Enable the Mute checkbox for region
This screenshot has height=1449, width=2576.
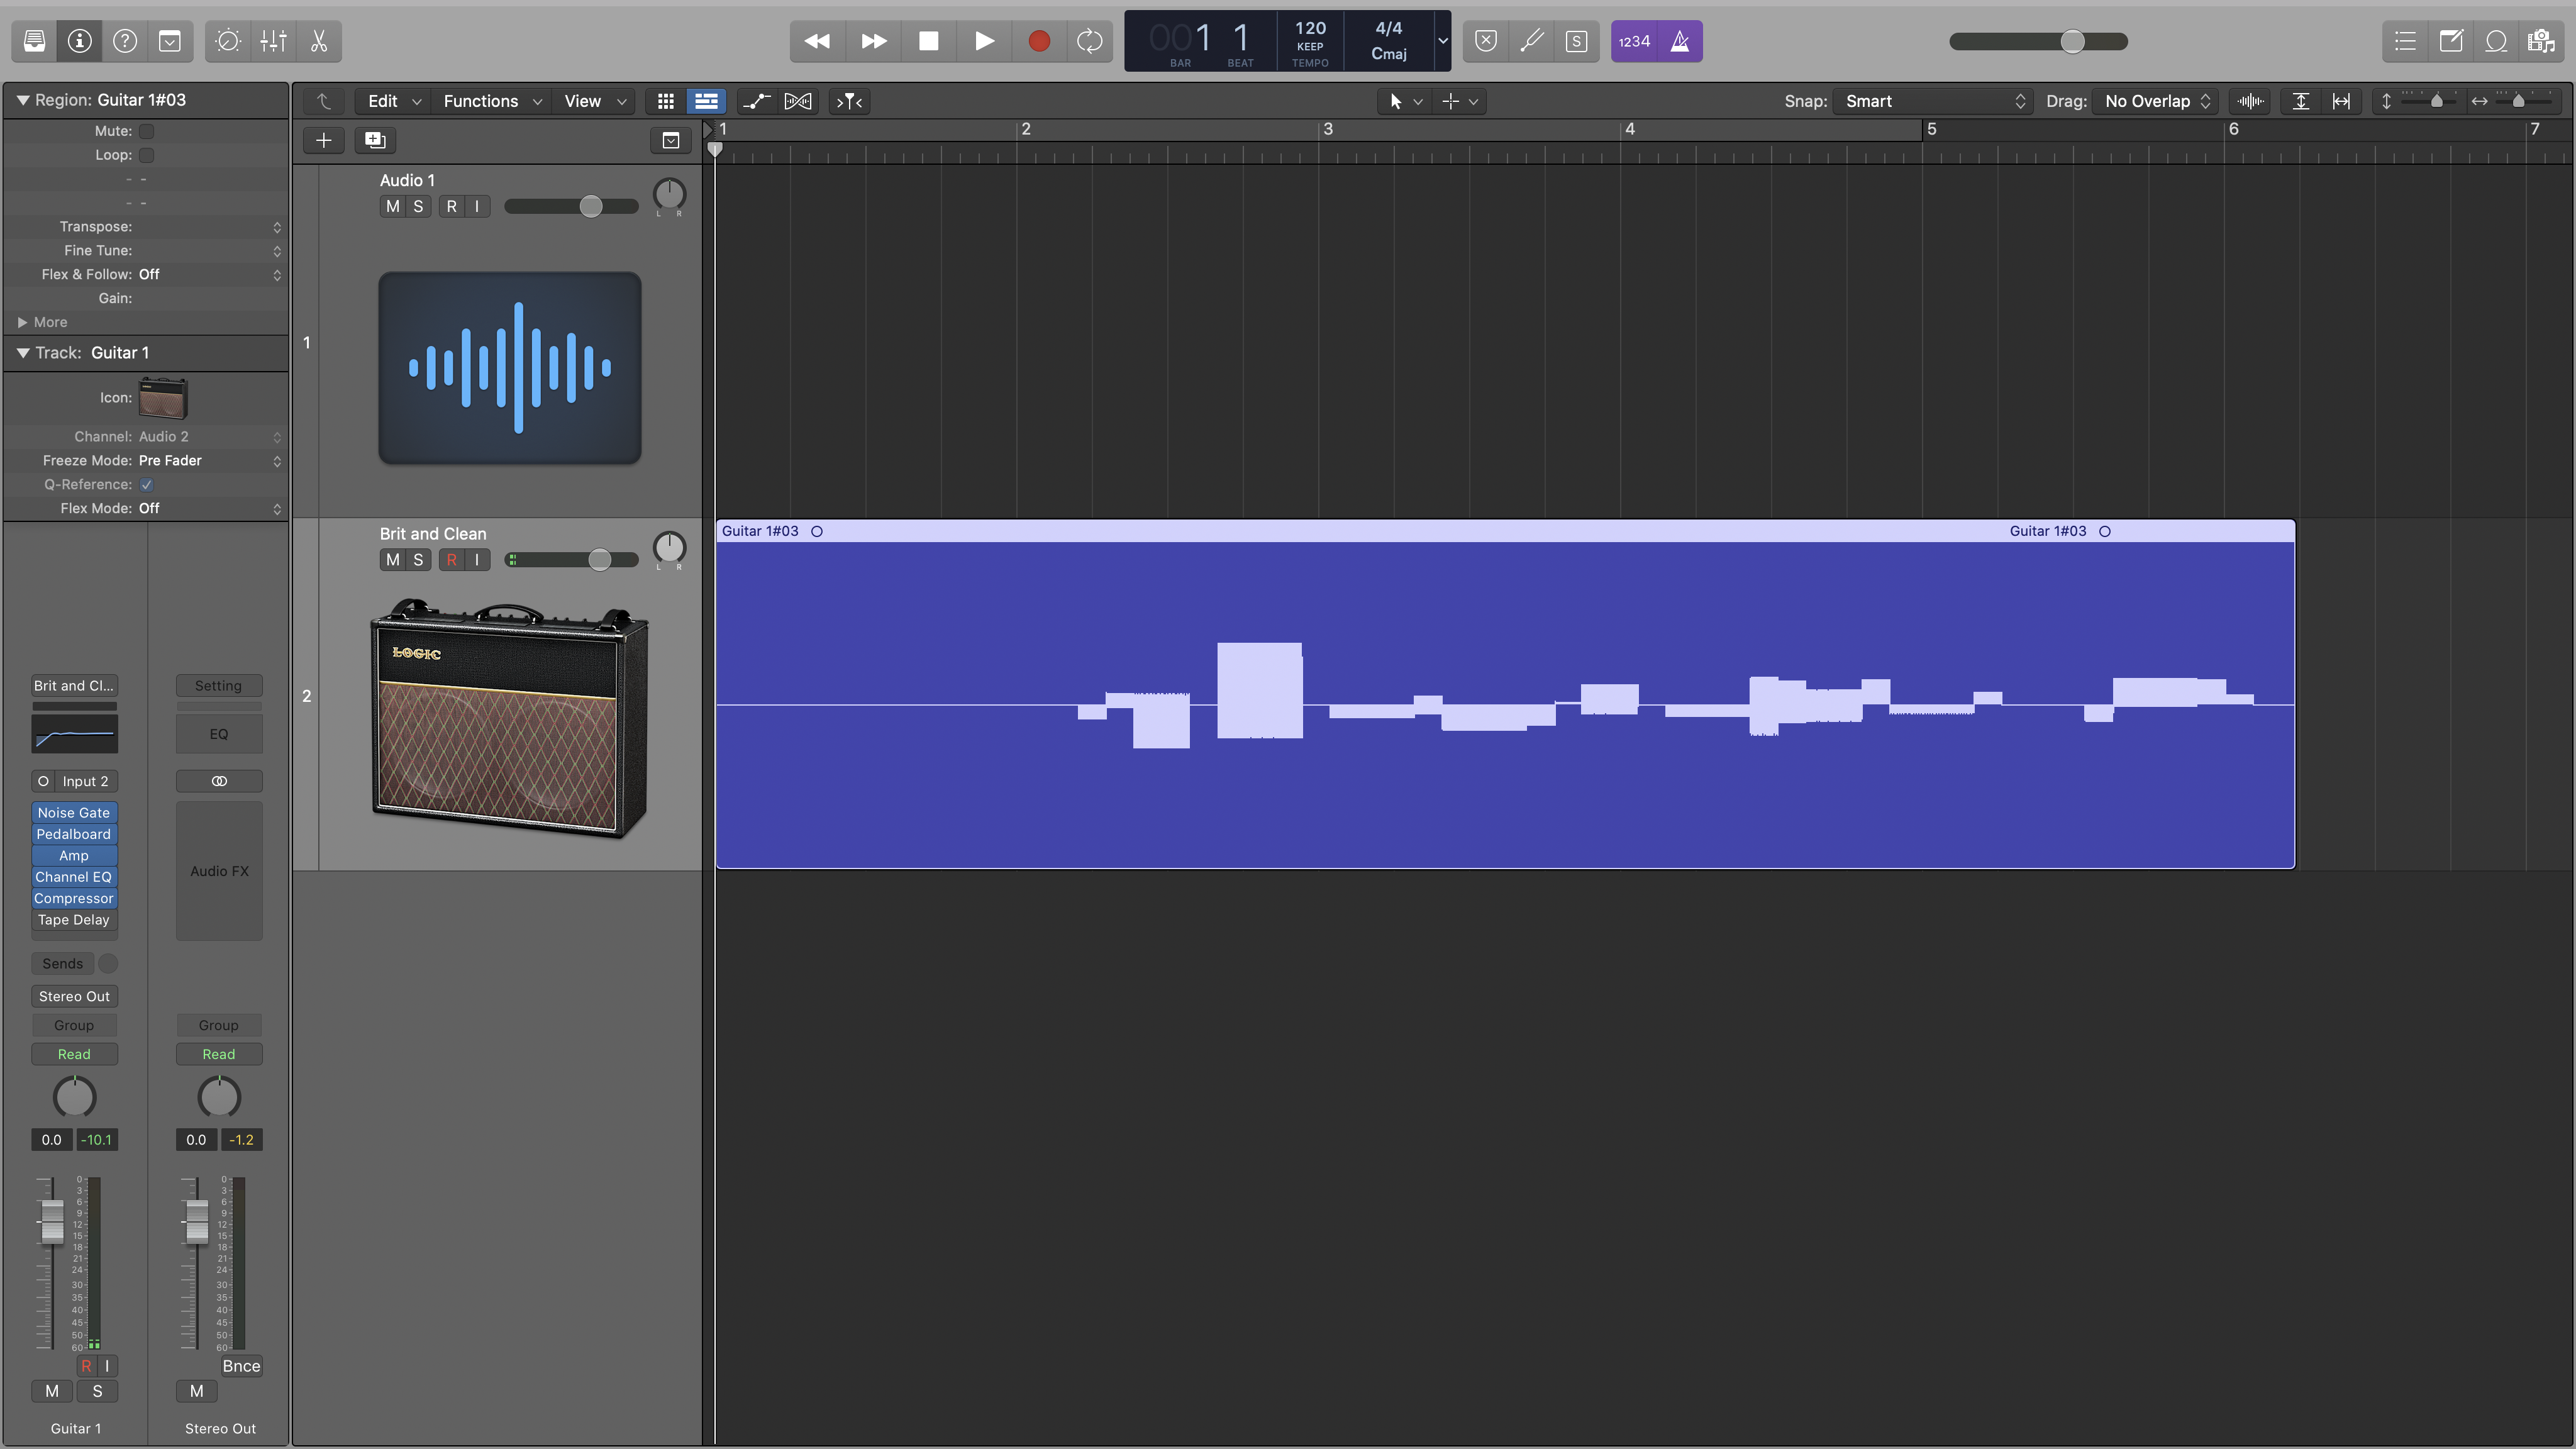point(146,131)
